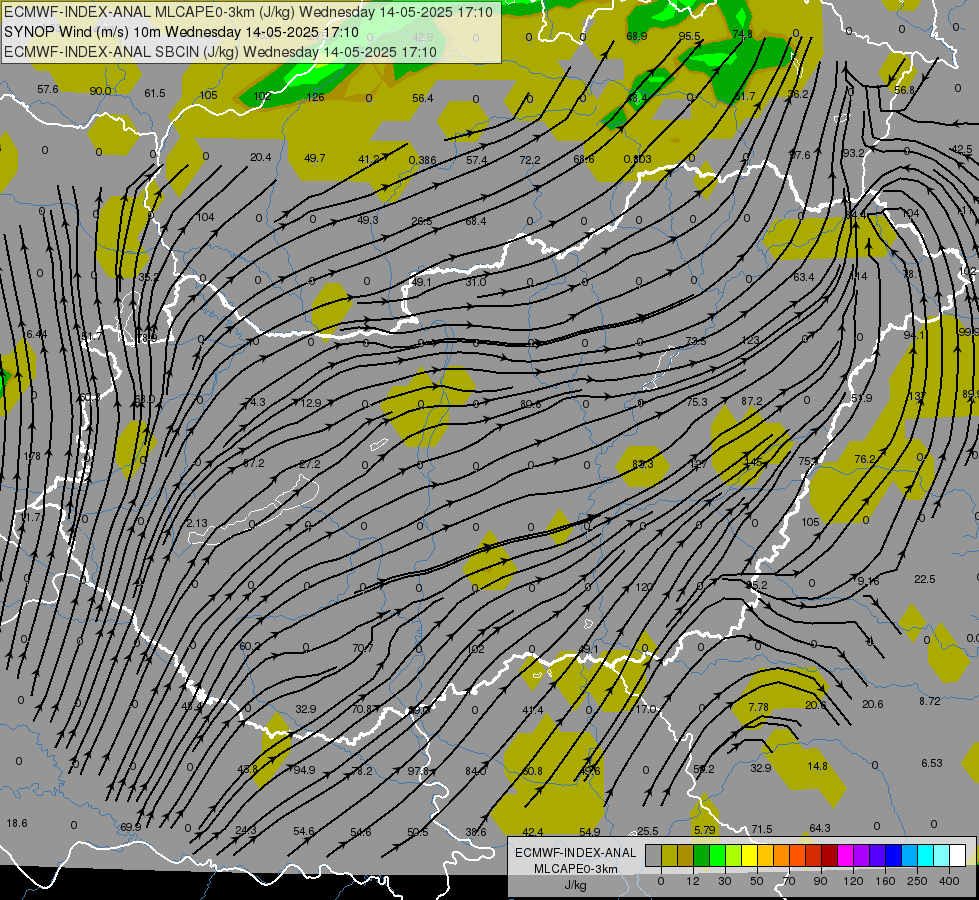Click the map value 126
Viewport: 979px width, 900px height.
(315, 97)
